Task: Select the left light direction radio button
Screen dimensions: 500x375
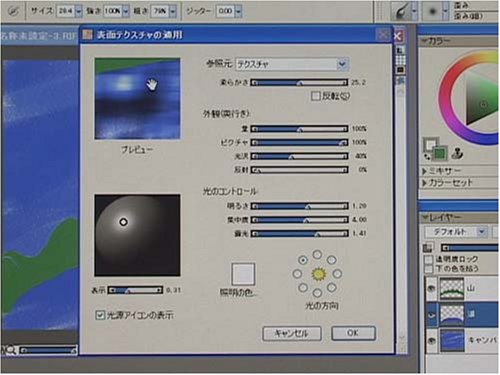Action: [297, 274]
